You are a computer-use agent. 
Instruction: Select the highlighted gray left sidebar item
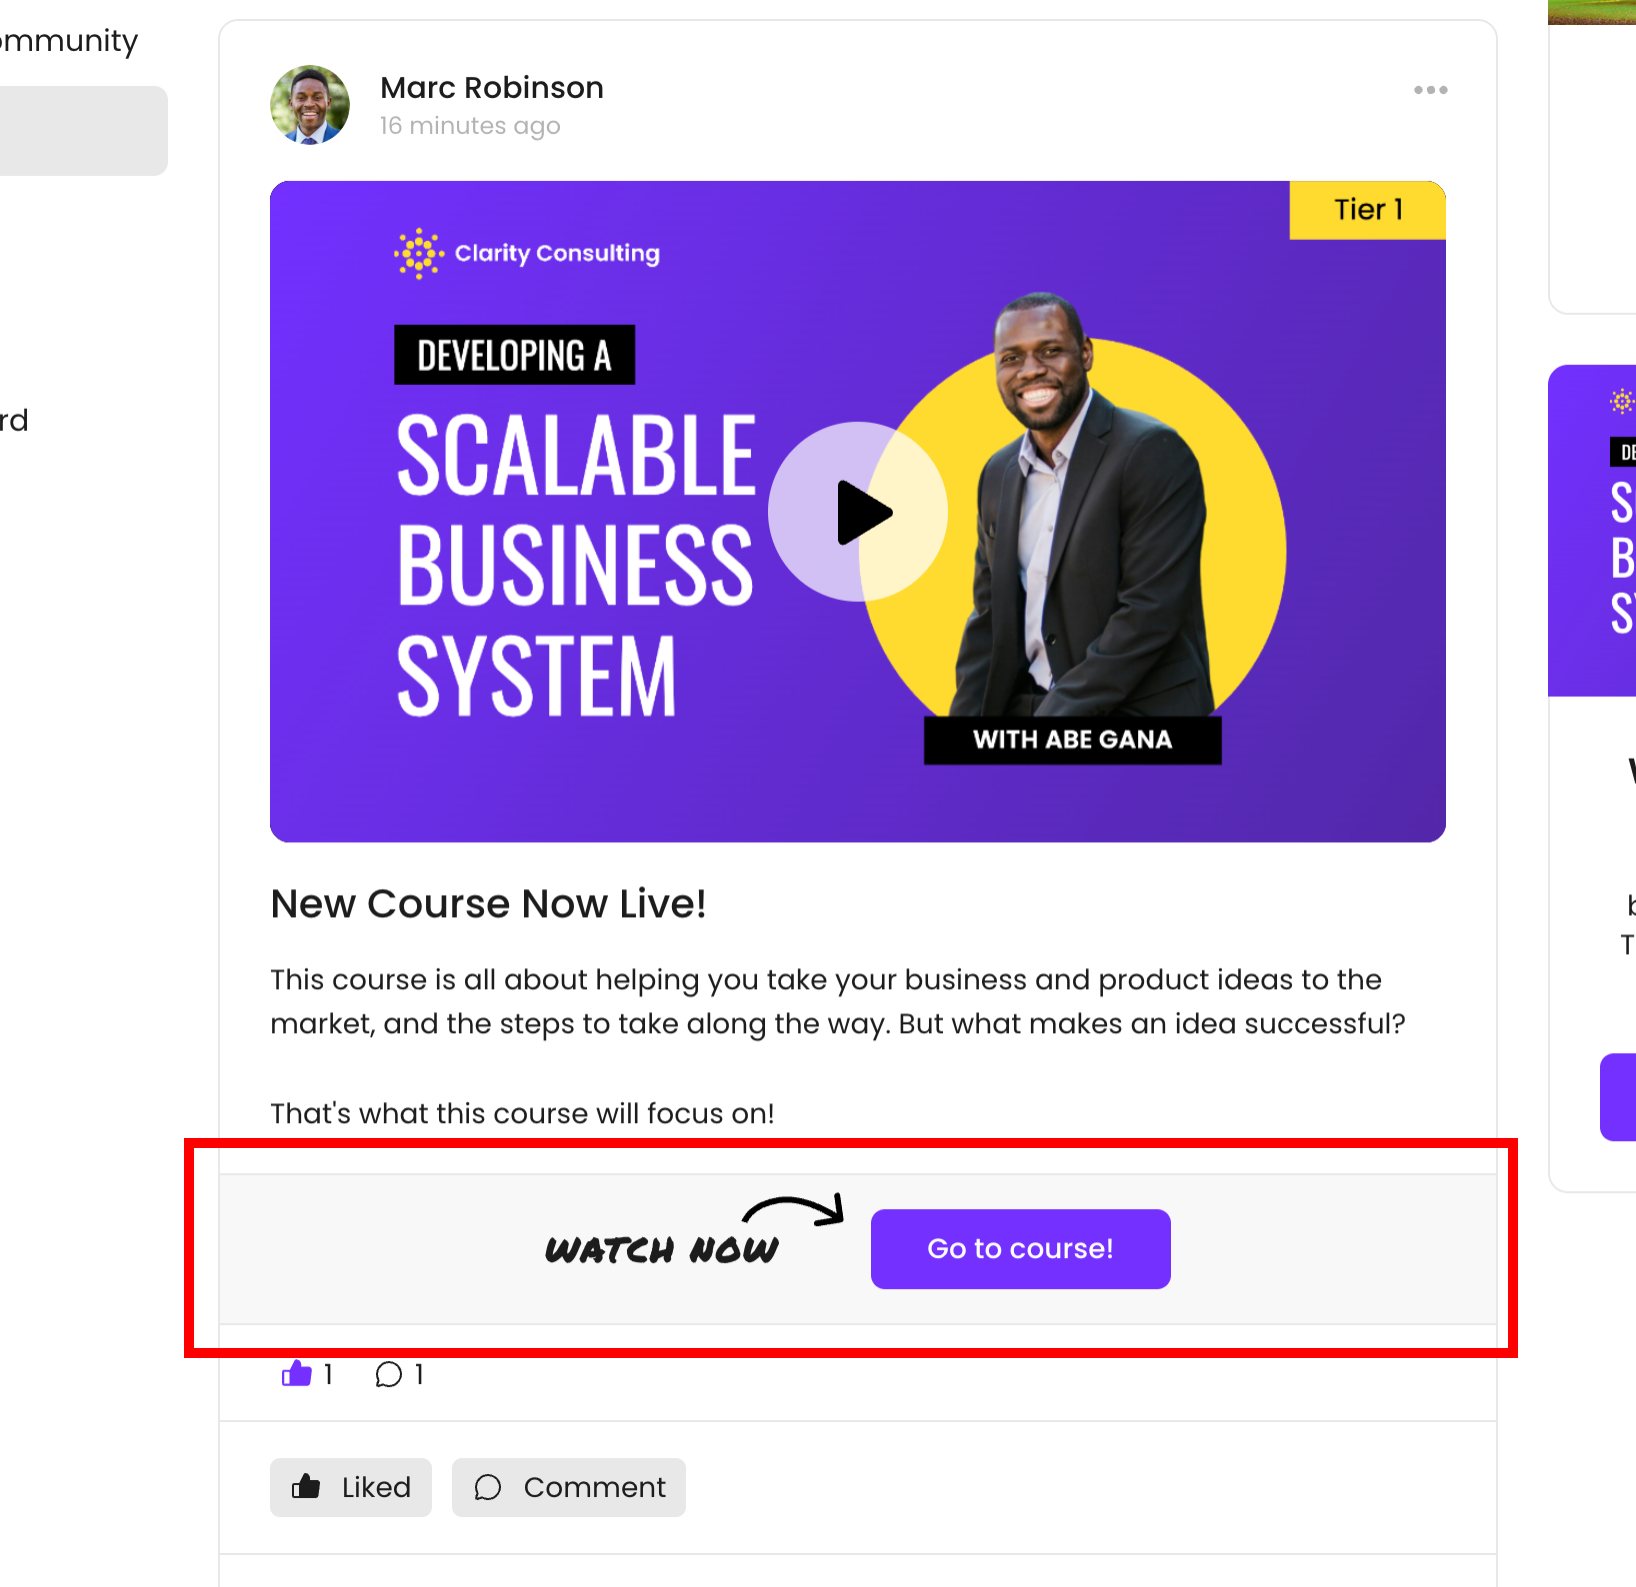(82, 131)
